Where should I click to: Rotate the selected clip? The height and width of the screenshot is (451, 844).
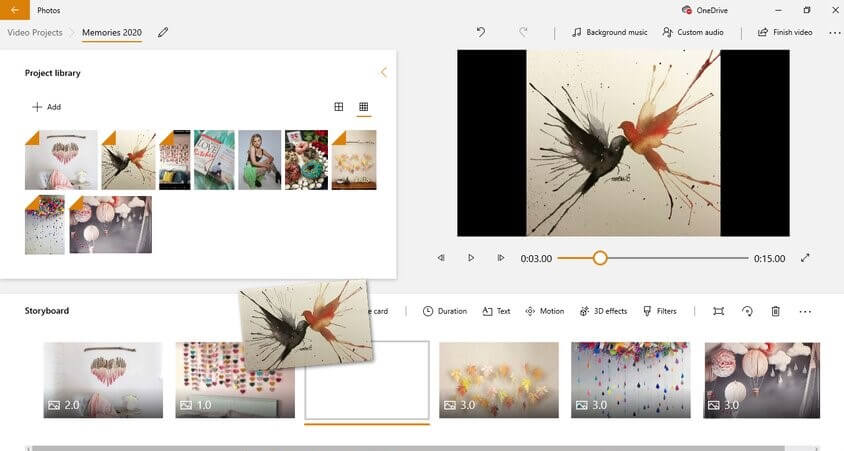pos(747,311)
